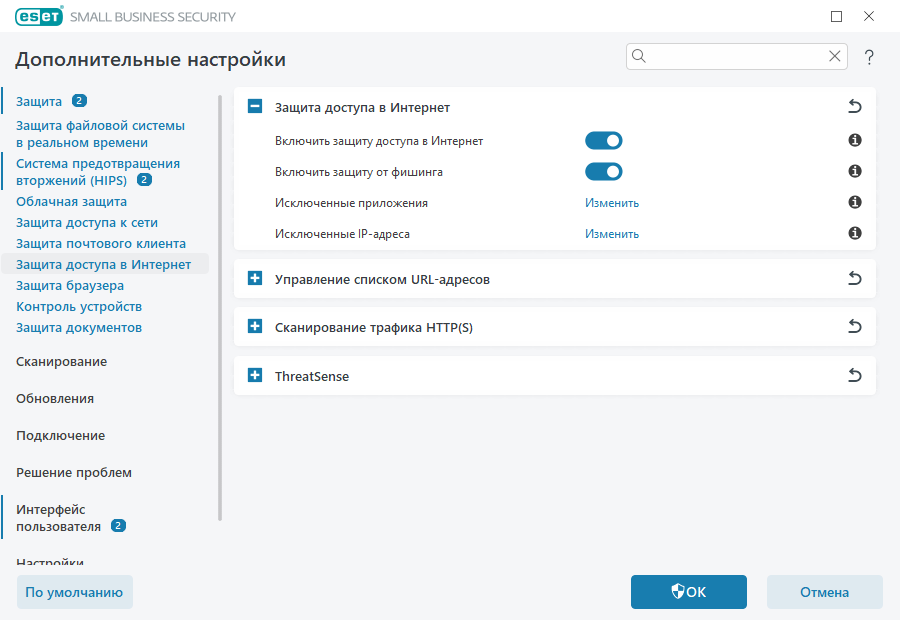Clear the search field with the X icon
900x620 pixels.
835,56
